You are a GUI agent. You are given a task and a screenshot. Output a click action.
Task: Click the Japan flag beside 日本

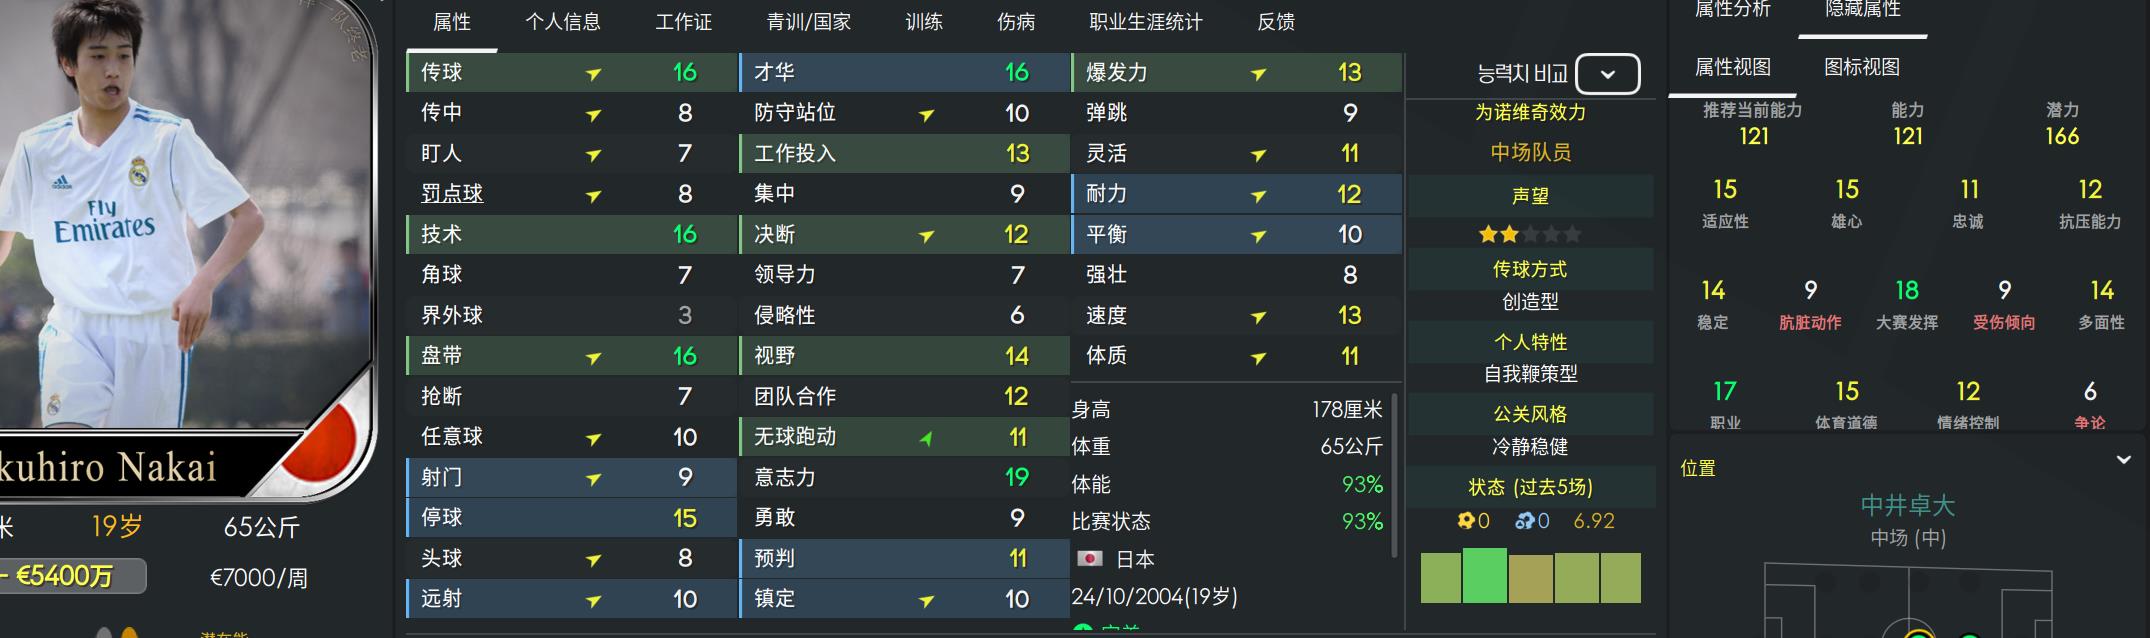1089,559
